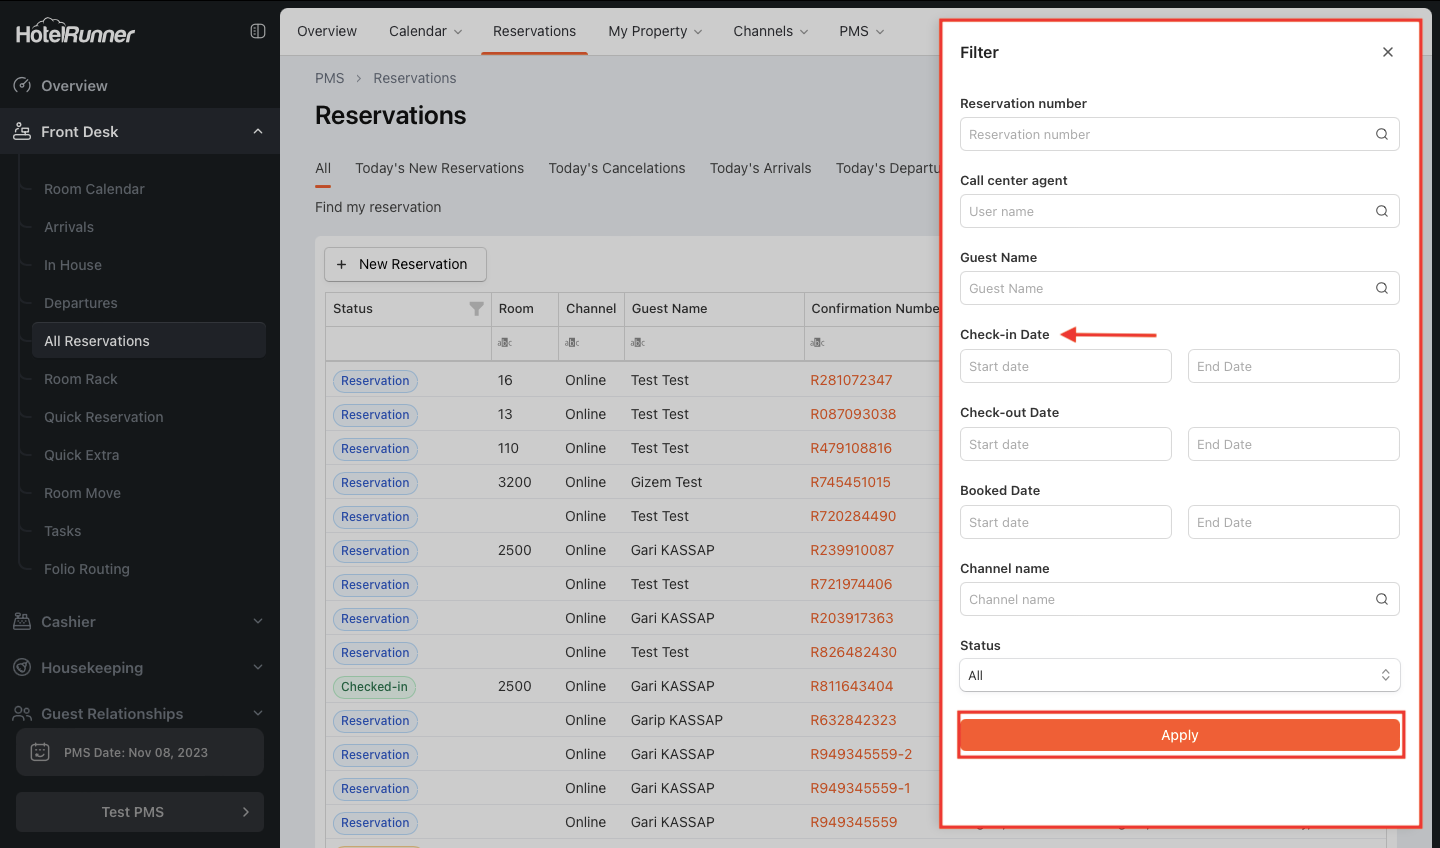Open reservation R281072347 link
Screen dimensions: 1440x848
click(851, 380)
